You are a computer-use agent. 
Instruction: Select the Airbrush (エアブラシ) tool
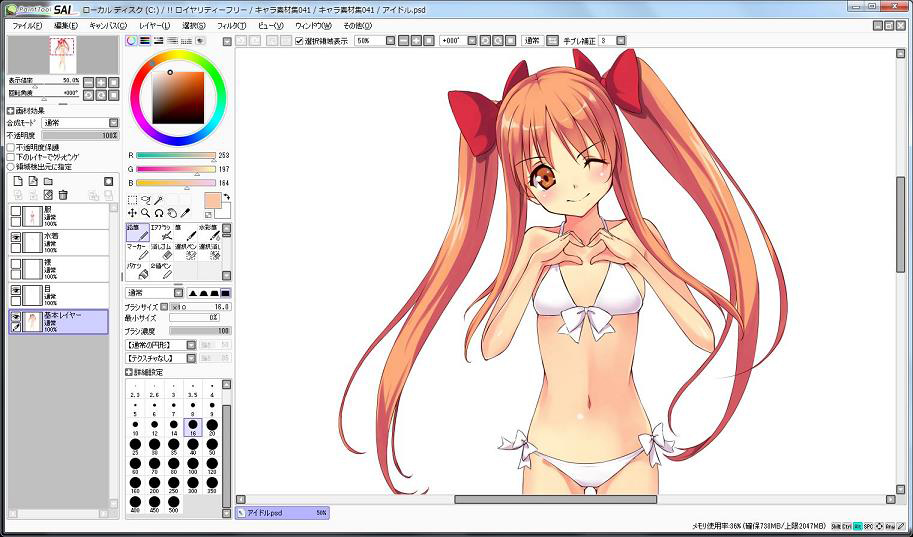pyautogui.click(x=160, y=231)
